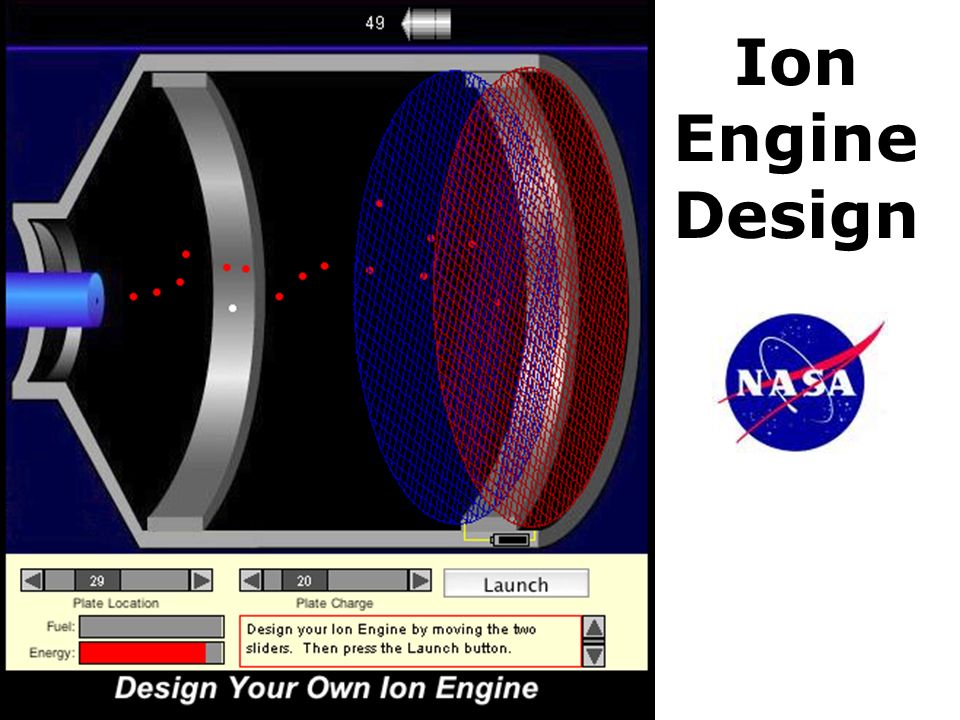Click the 'Energy:' label
This screenshot has width=960, height=720.
click(52, 653)
